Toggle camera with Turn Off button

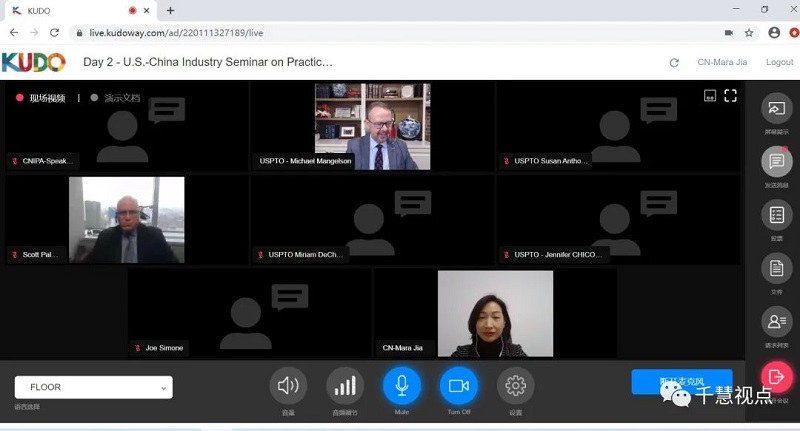coord(459,385)
